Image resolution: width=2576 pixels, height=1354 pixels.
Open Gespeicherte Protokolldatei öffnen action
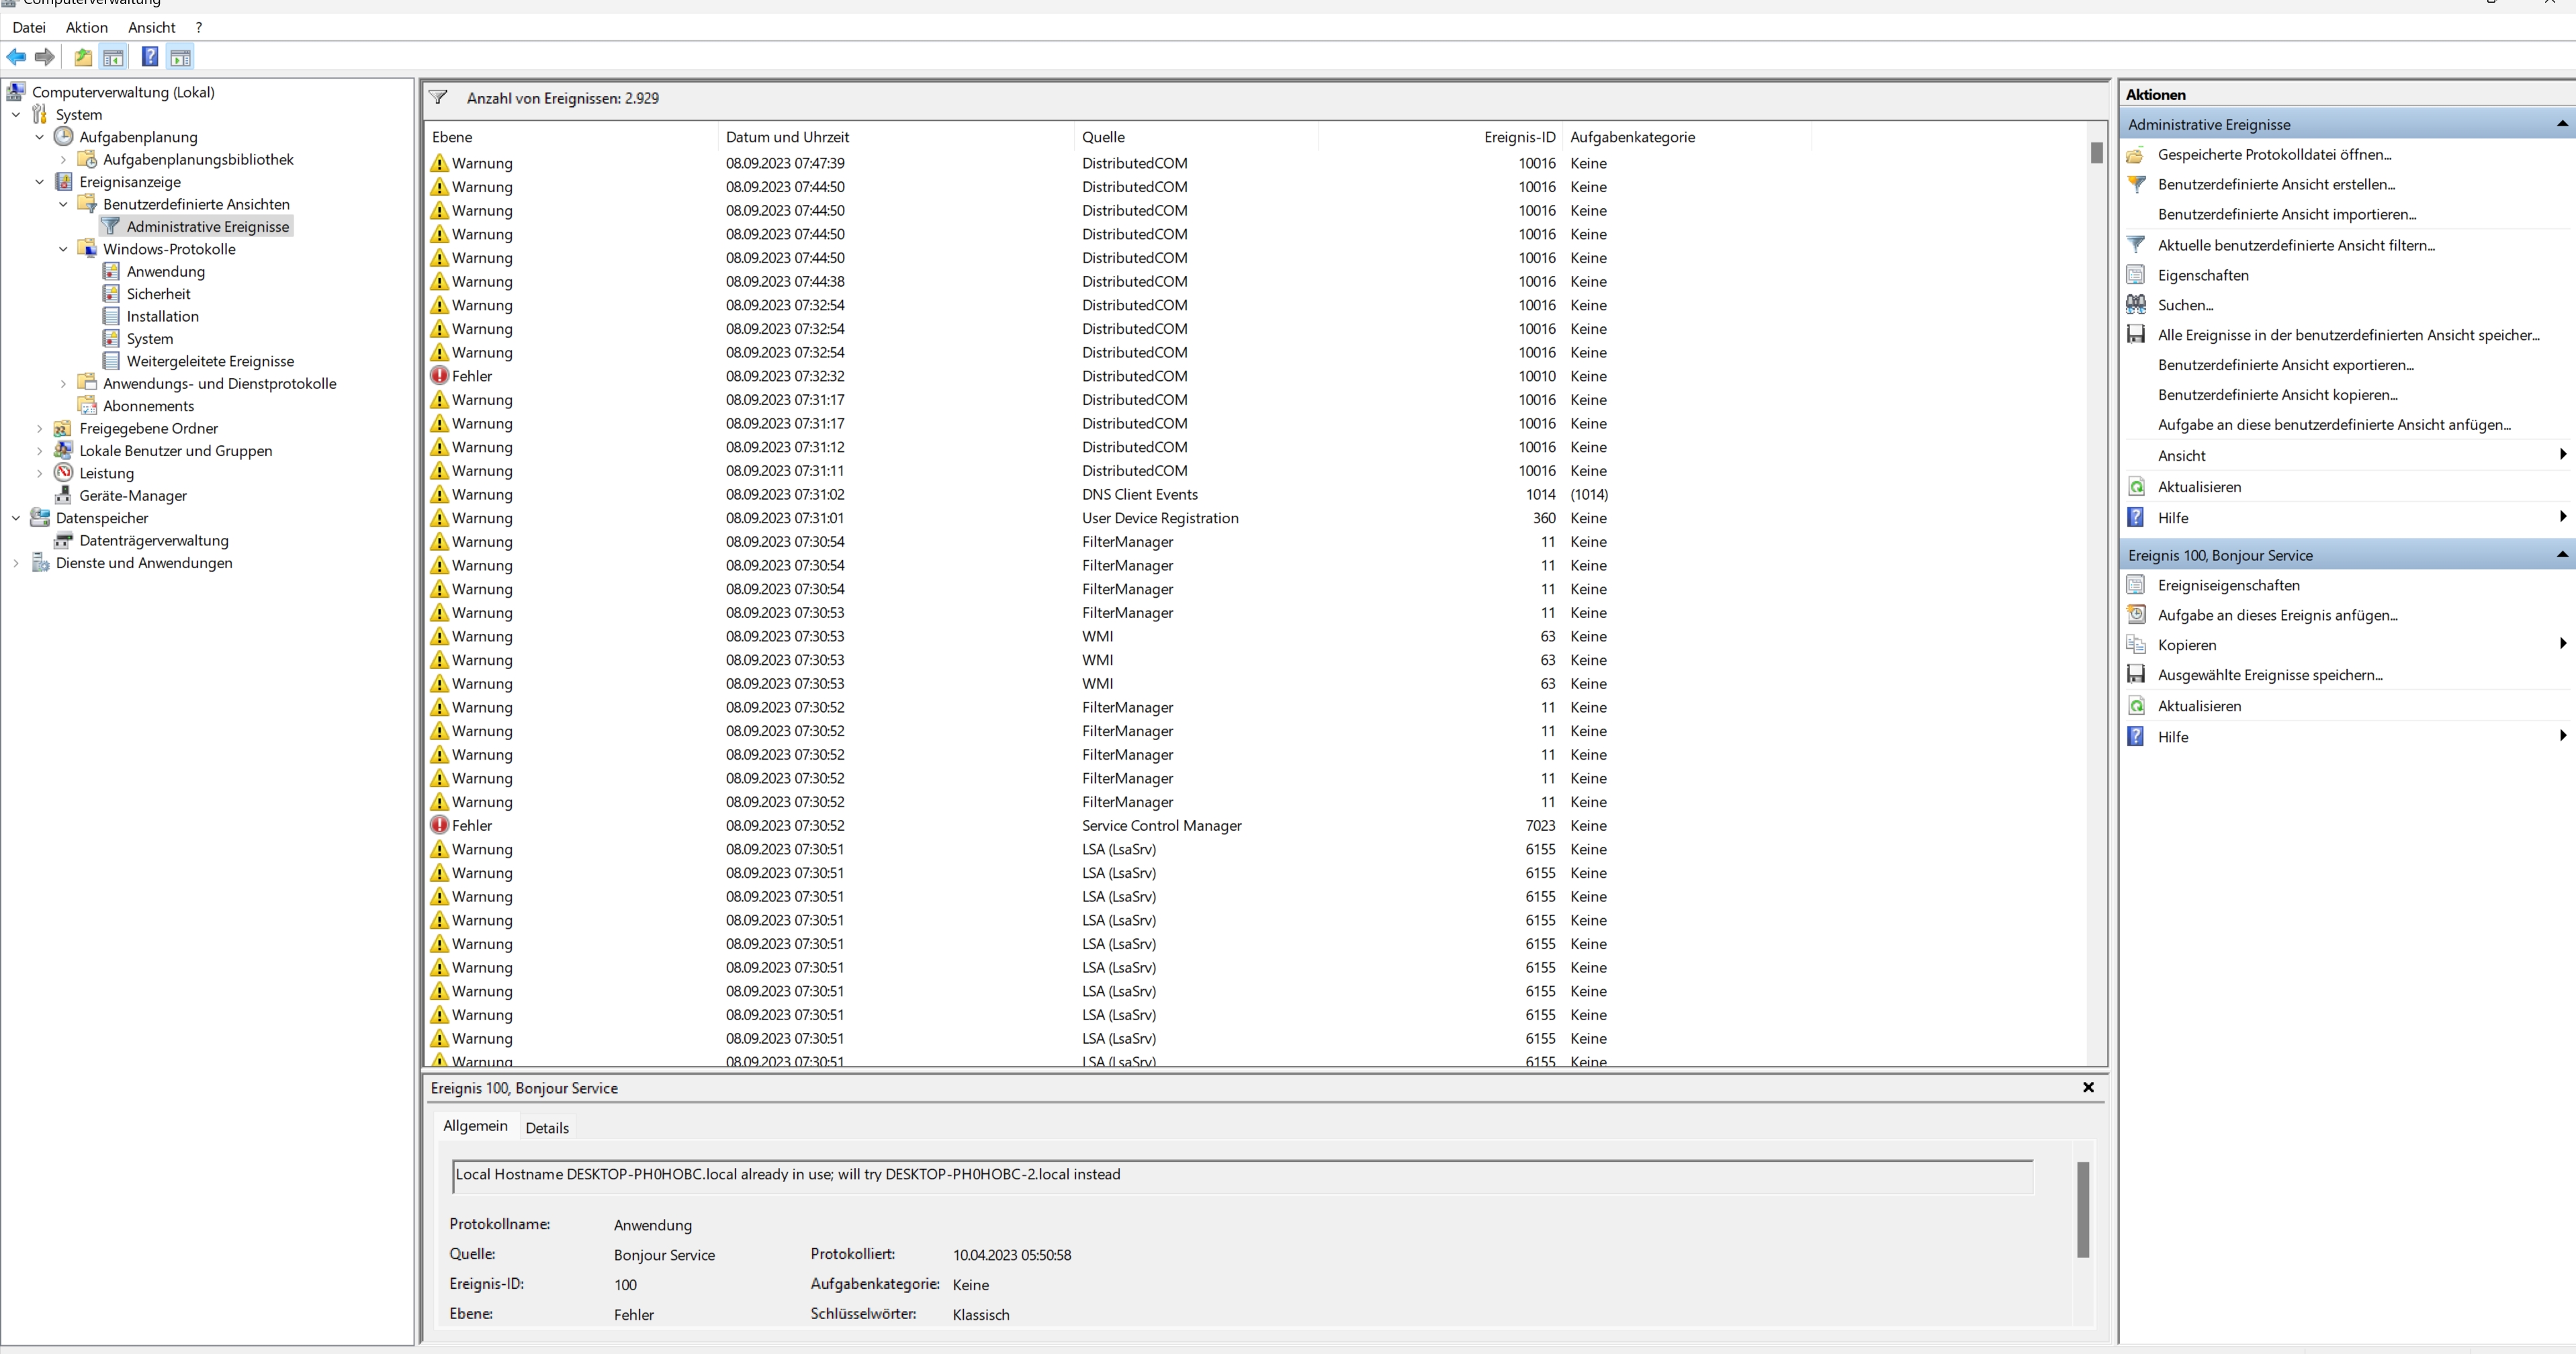coord(2273,154)
